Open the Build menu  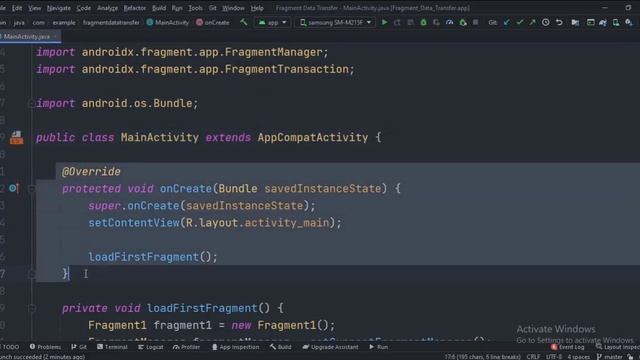coord(159,8)
